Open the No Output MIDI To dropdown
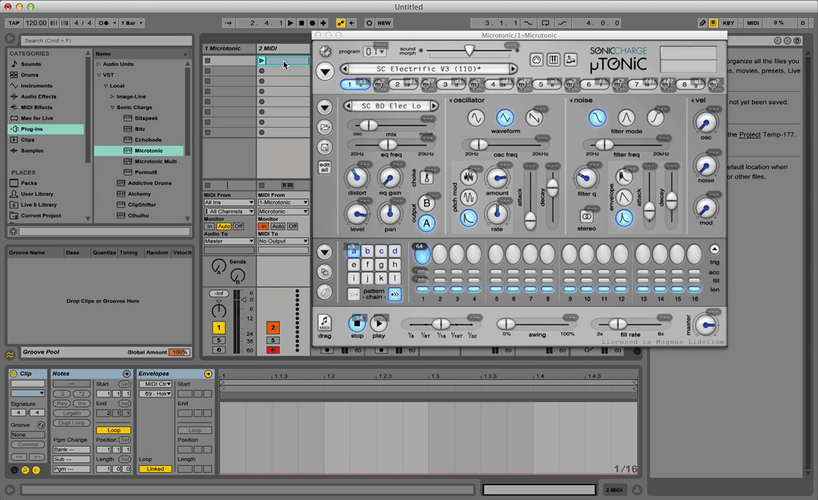This screenshot has height=500, width=818. point(283,241)
